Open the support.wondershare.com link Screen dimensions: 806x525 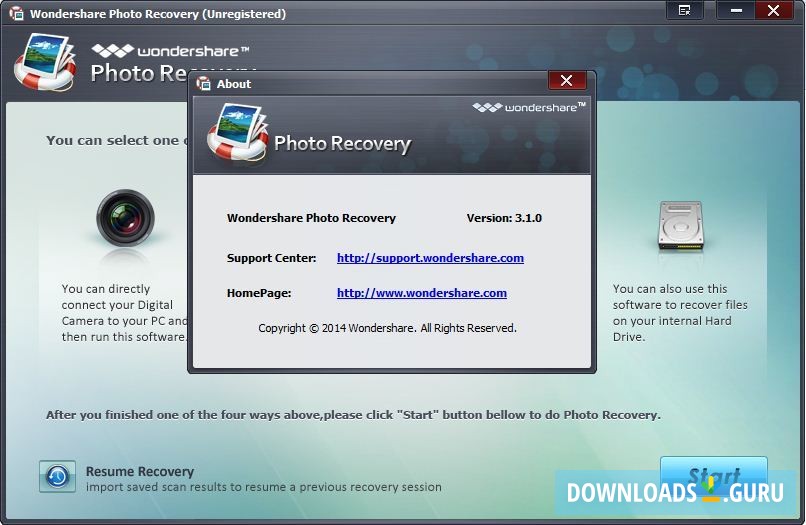pyautogui.click(x=430, y=258)
